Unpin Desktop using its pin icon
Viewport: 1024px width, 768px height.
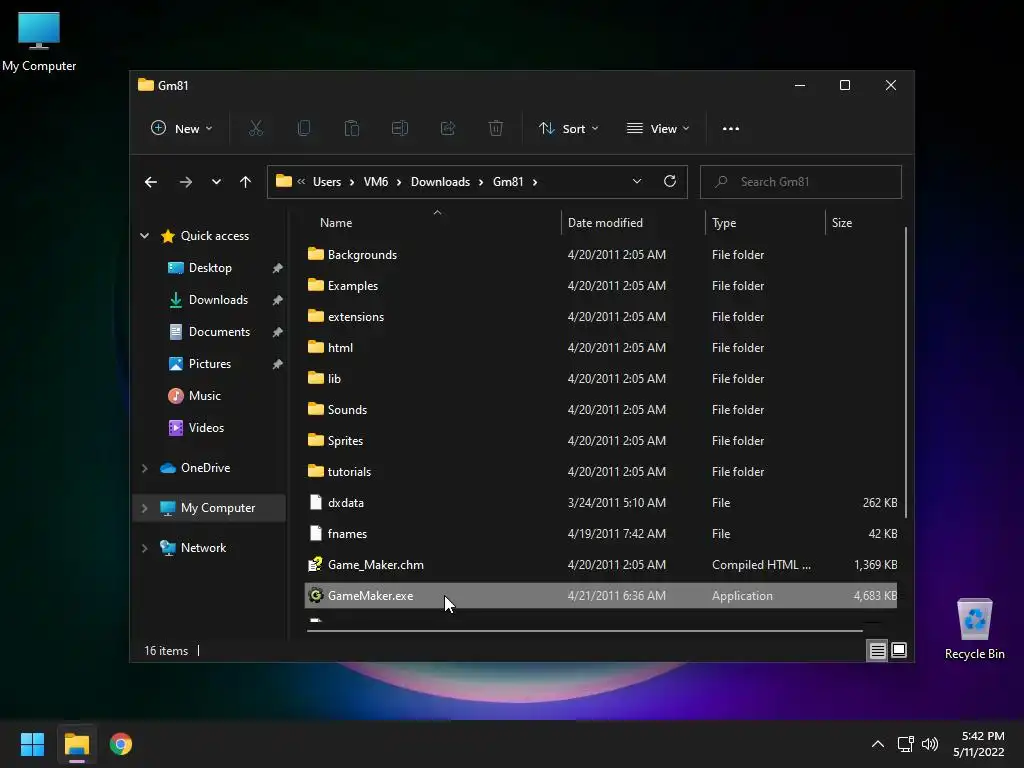click(x=278, y=268)
